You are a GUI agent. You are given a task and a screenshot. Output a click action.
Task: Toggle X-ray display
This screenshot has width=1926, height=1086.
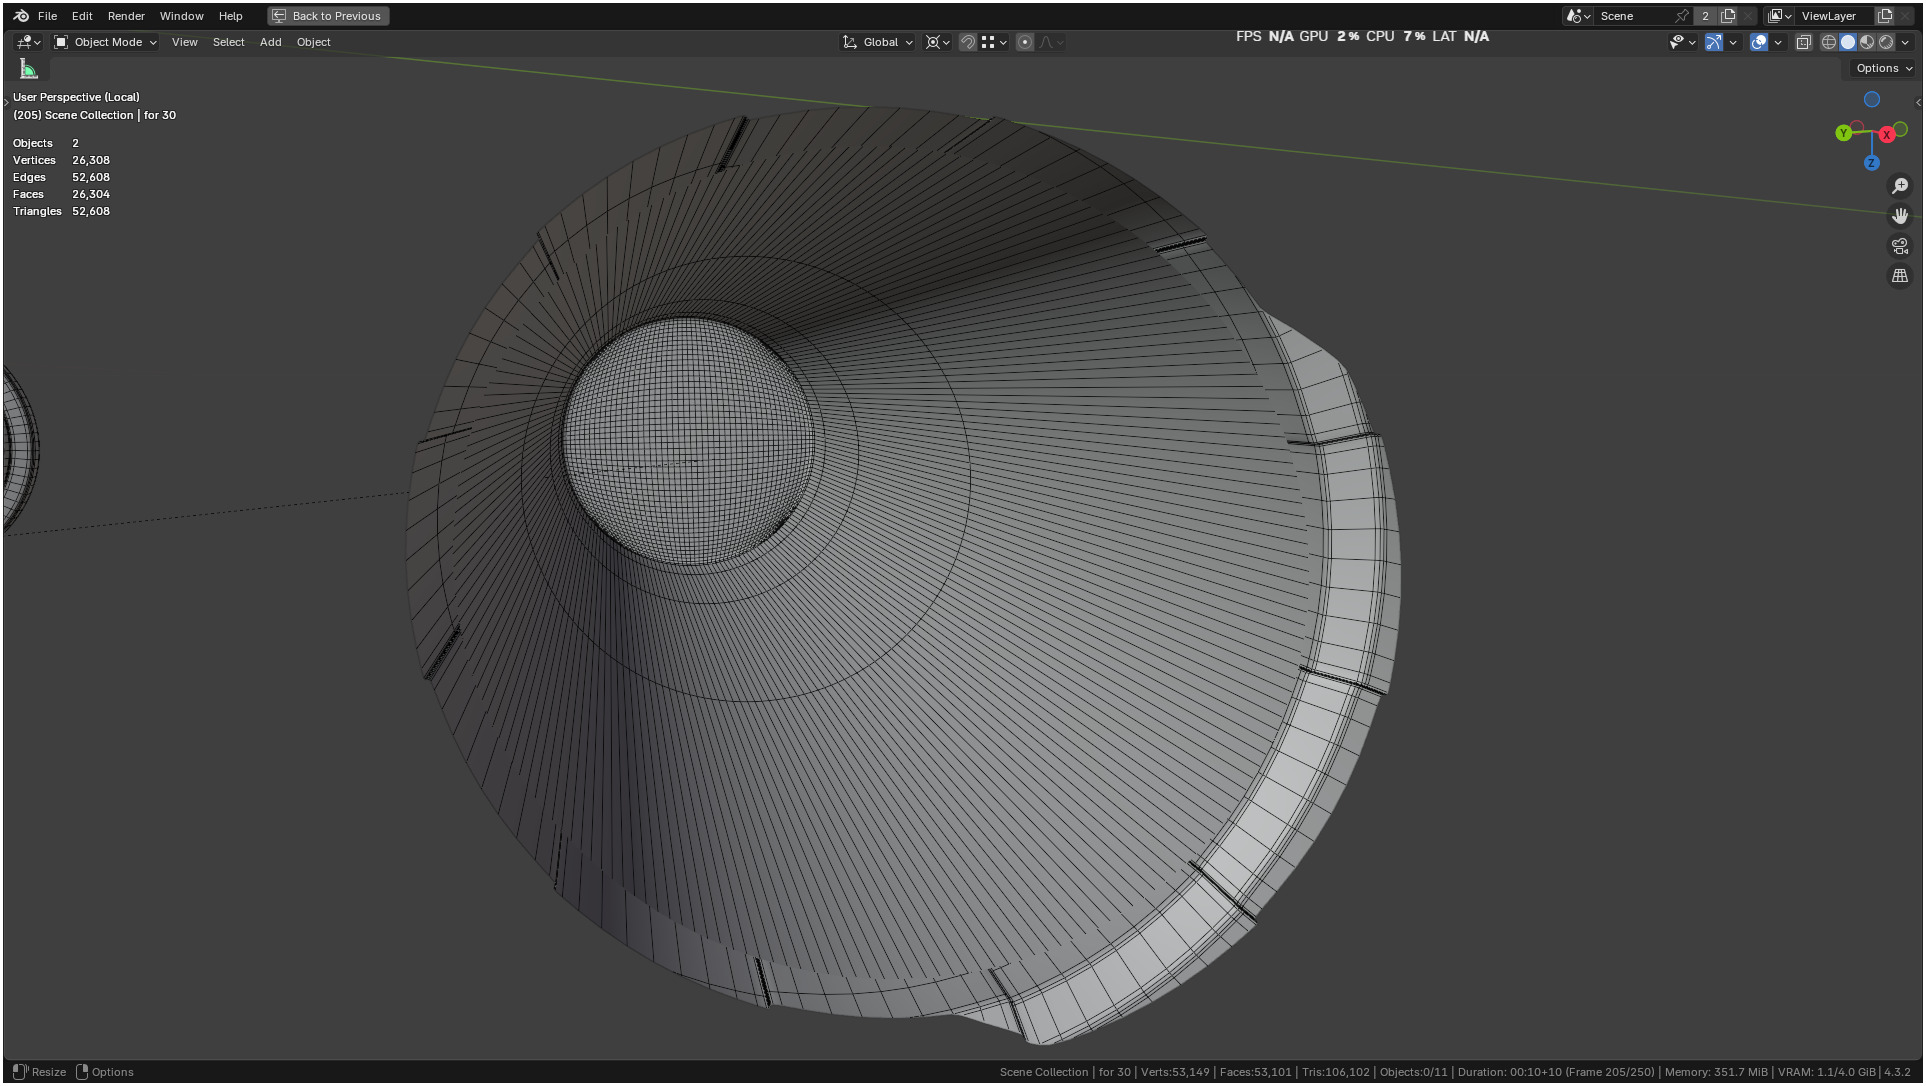(x=1803, y=42)
